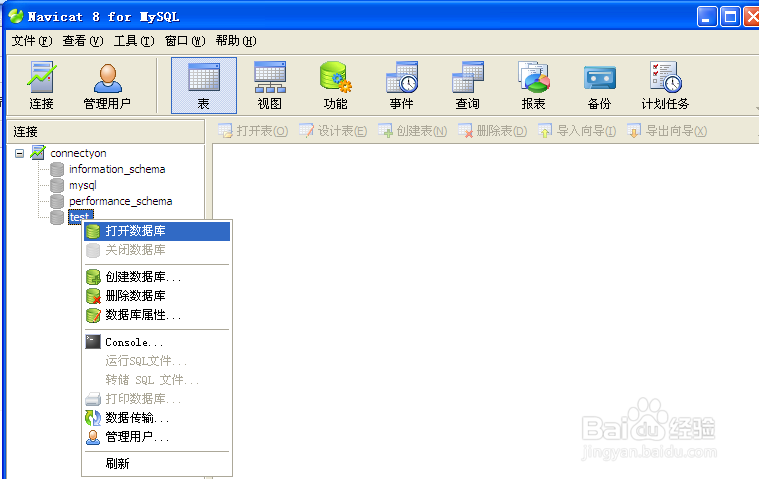Click the 事件 (Events) toolbar icon
759x479 pixels.
401,86
